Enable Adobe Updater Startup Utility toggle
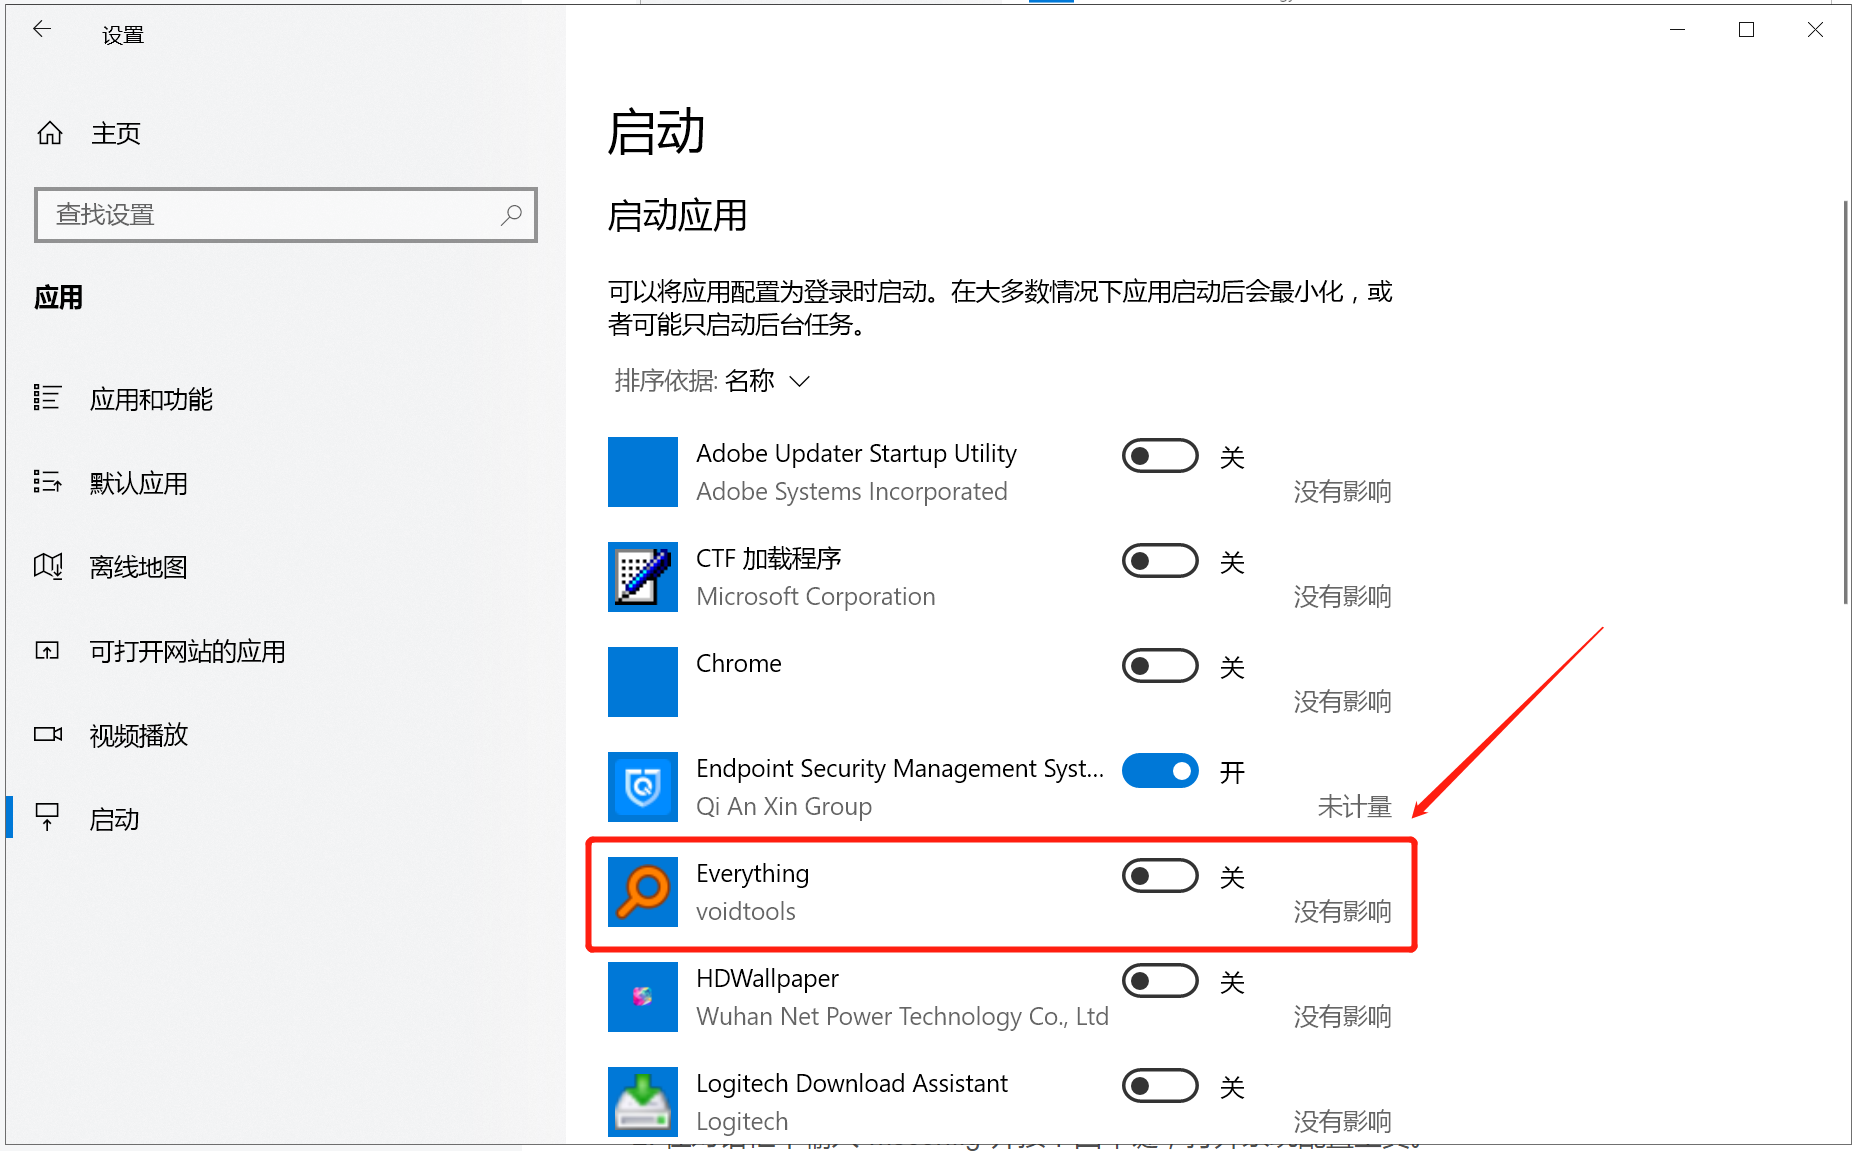The height and width of the screenshot is (1151, 1860). coord(1160,456)
